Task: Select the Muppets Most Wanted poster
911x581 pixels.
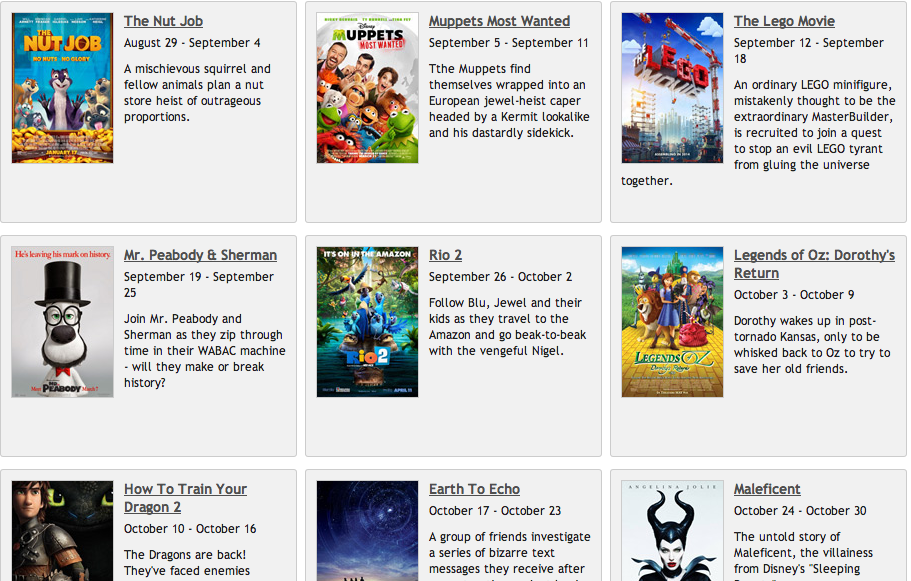Action: click(x=367, y=88)
